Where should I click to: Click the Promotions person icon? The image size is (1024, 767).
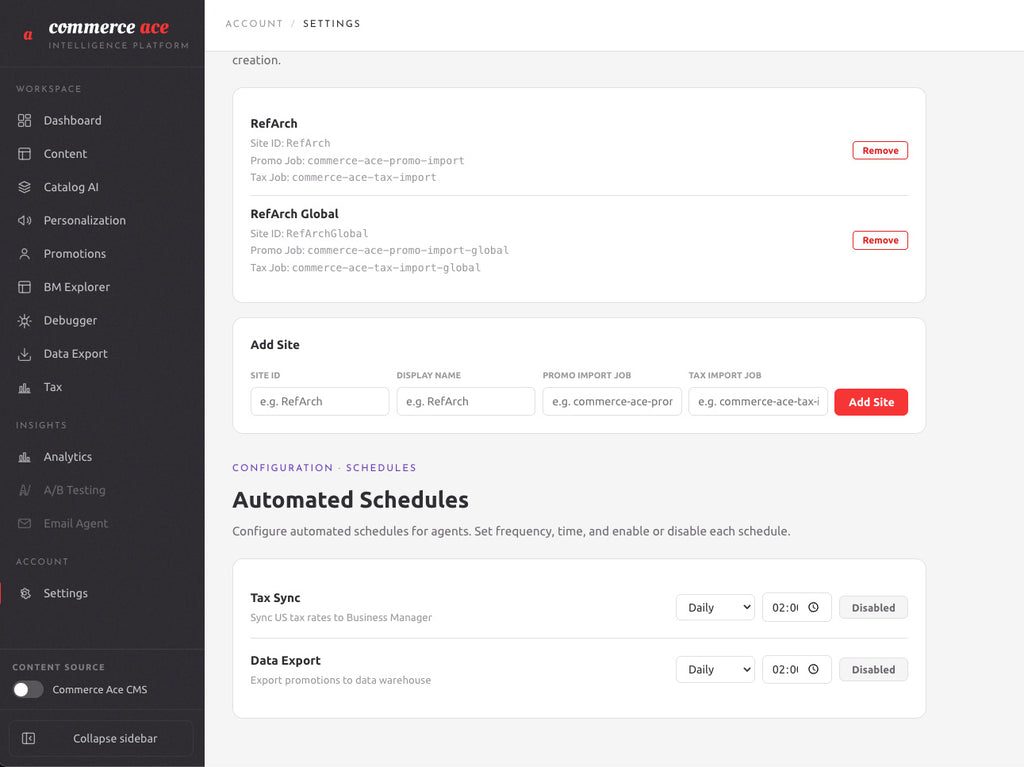[24, 253]
